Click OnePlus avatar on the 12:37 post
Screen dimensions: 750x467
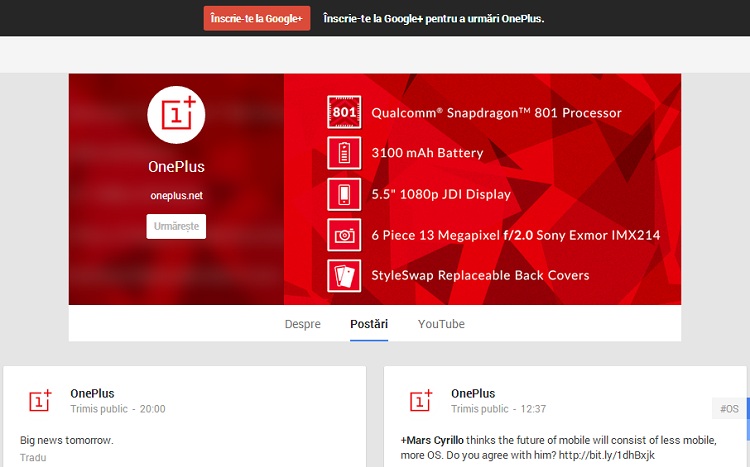coord(421,401)
